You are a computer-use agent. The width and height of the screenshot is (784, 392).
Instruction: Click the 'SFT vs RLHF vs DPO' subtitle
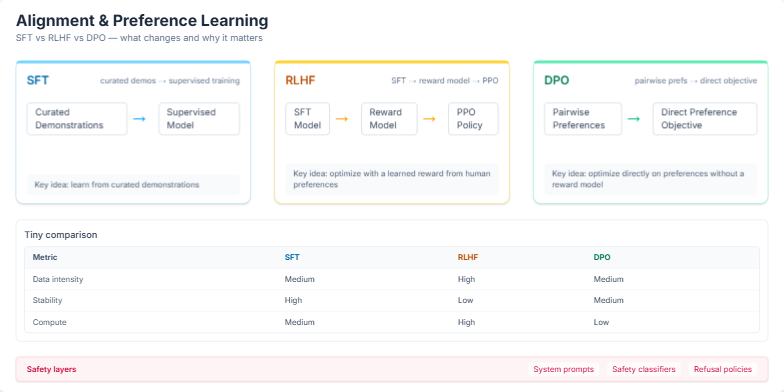[140, 38]
